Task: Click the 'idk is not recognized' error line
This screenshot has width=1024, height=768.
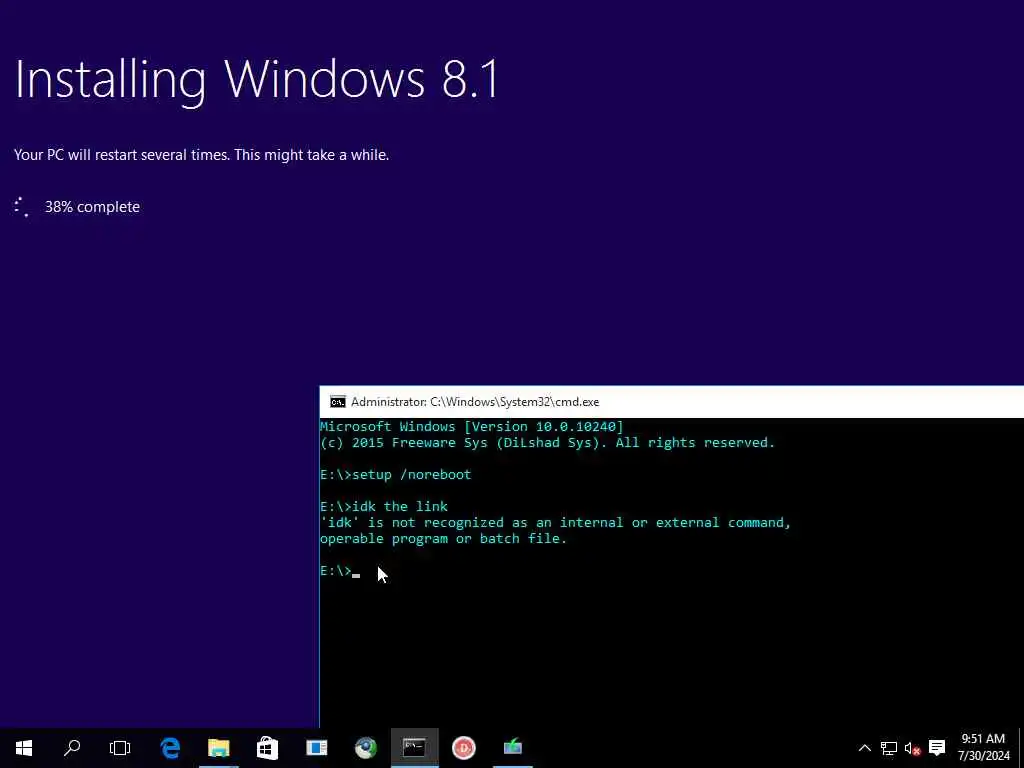Action: pos(555,522)
